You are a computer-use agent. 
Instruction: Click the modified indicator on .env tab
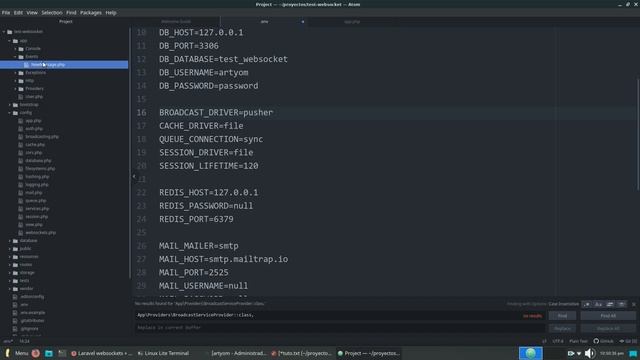pos(302,22)
